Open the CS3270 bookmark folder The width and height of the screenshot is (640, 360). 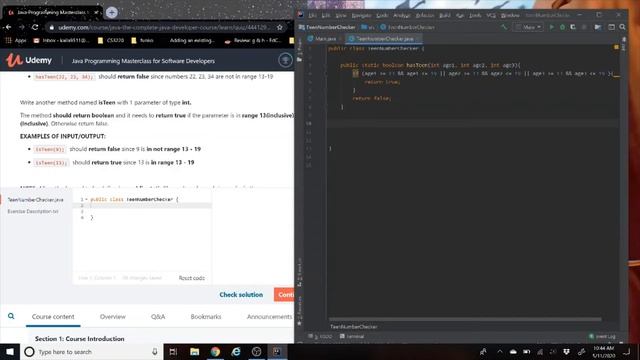[111, 40]
